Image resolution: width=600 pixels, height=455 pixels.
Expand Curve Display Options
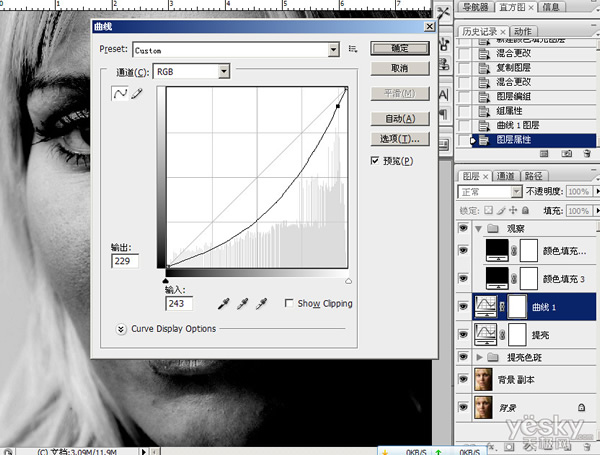pyautogui.click(x=121, y=329)
